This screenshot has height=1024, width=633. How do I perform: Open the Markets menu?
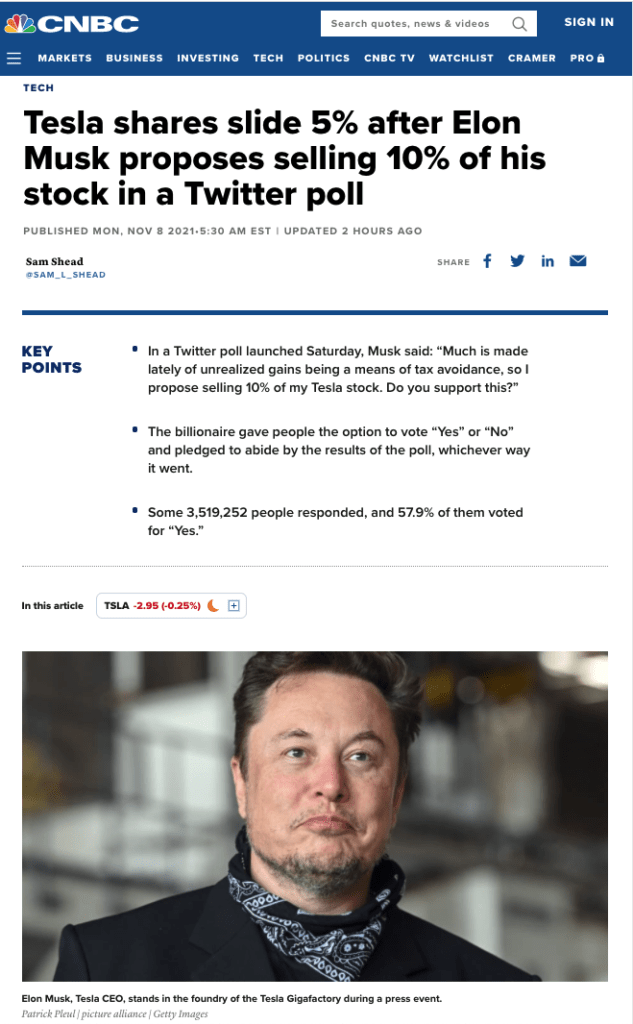(x=64, y=58)
